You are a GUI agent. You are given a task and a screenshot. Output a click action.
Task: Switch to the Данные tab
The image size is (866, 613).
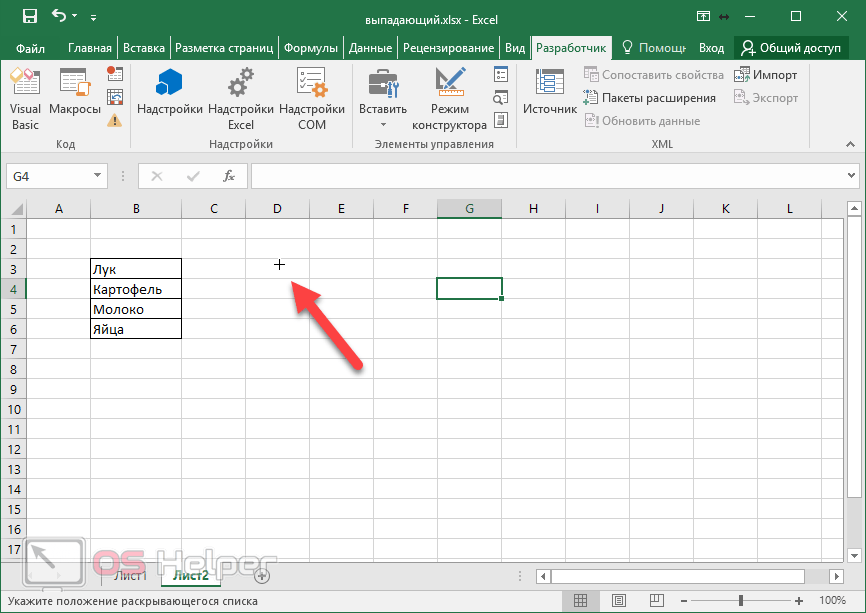coord(370,48)
